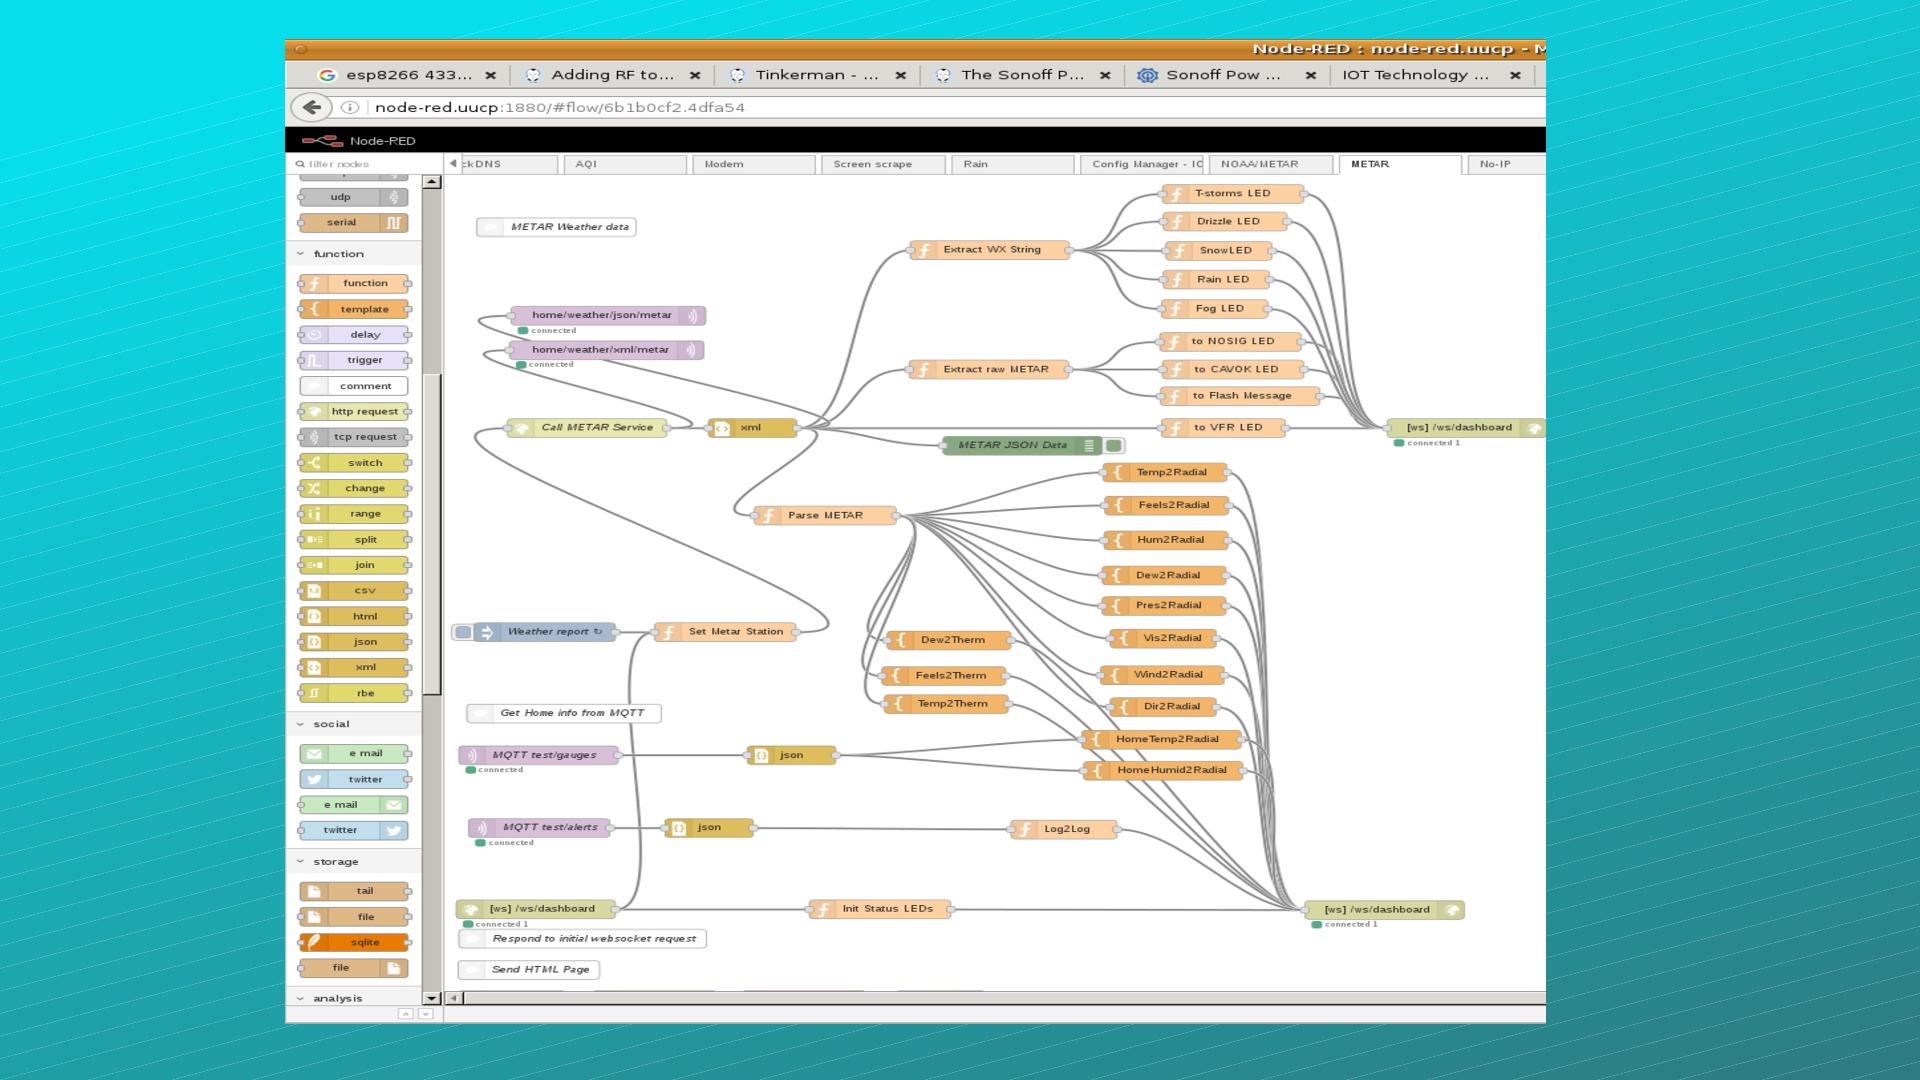Select the xml node on canvas
The image size is (1920, 1080).
coord(752,428)
